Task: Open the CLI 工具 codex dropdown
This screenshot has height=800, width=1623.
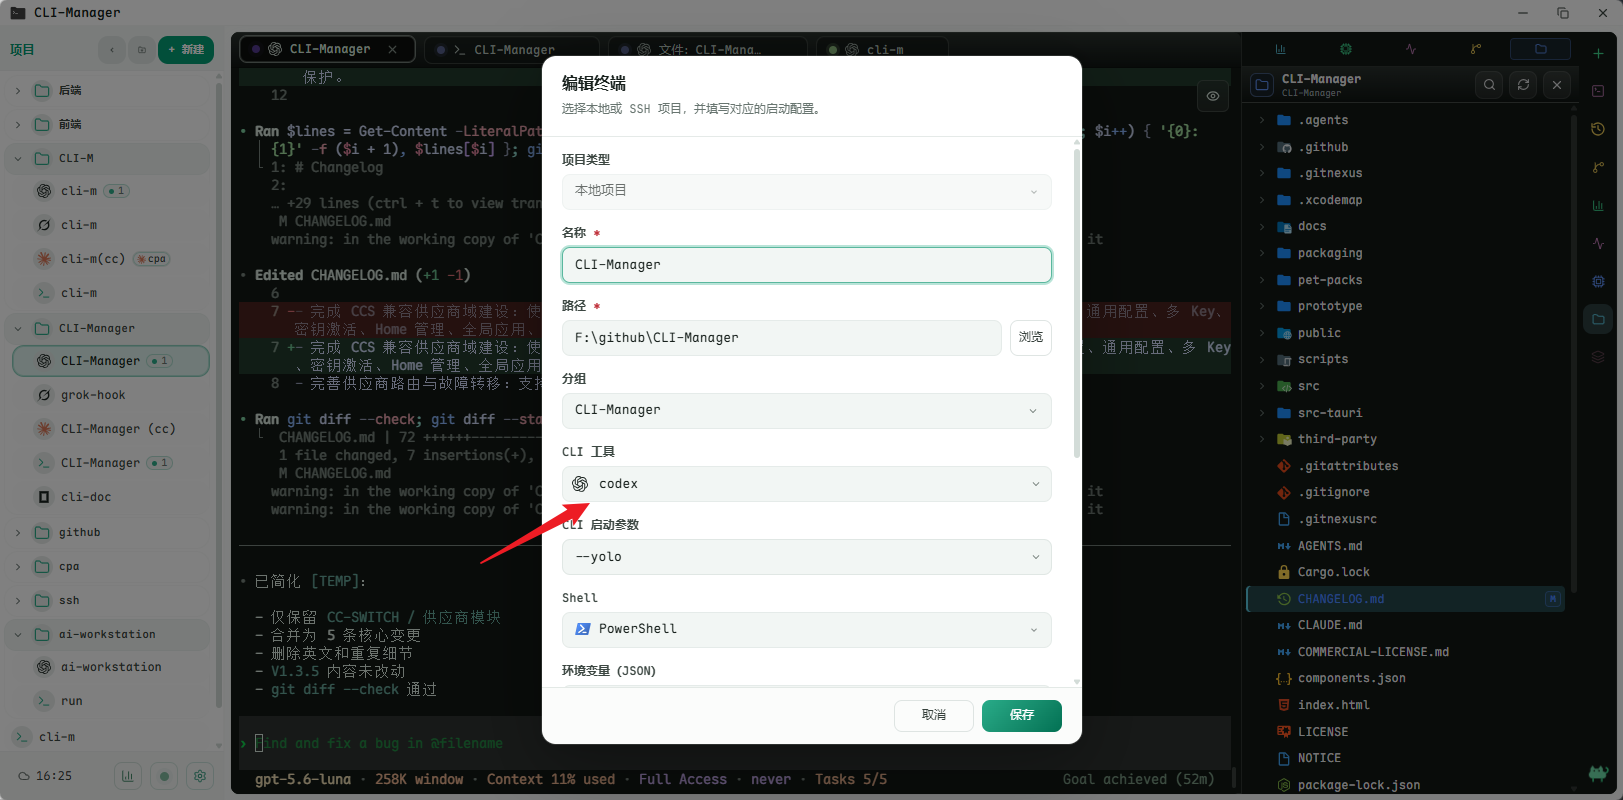Action: point(806,484)
